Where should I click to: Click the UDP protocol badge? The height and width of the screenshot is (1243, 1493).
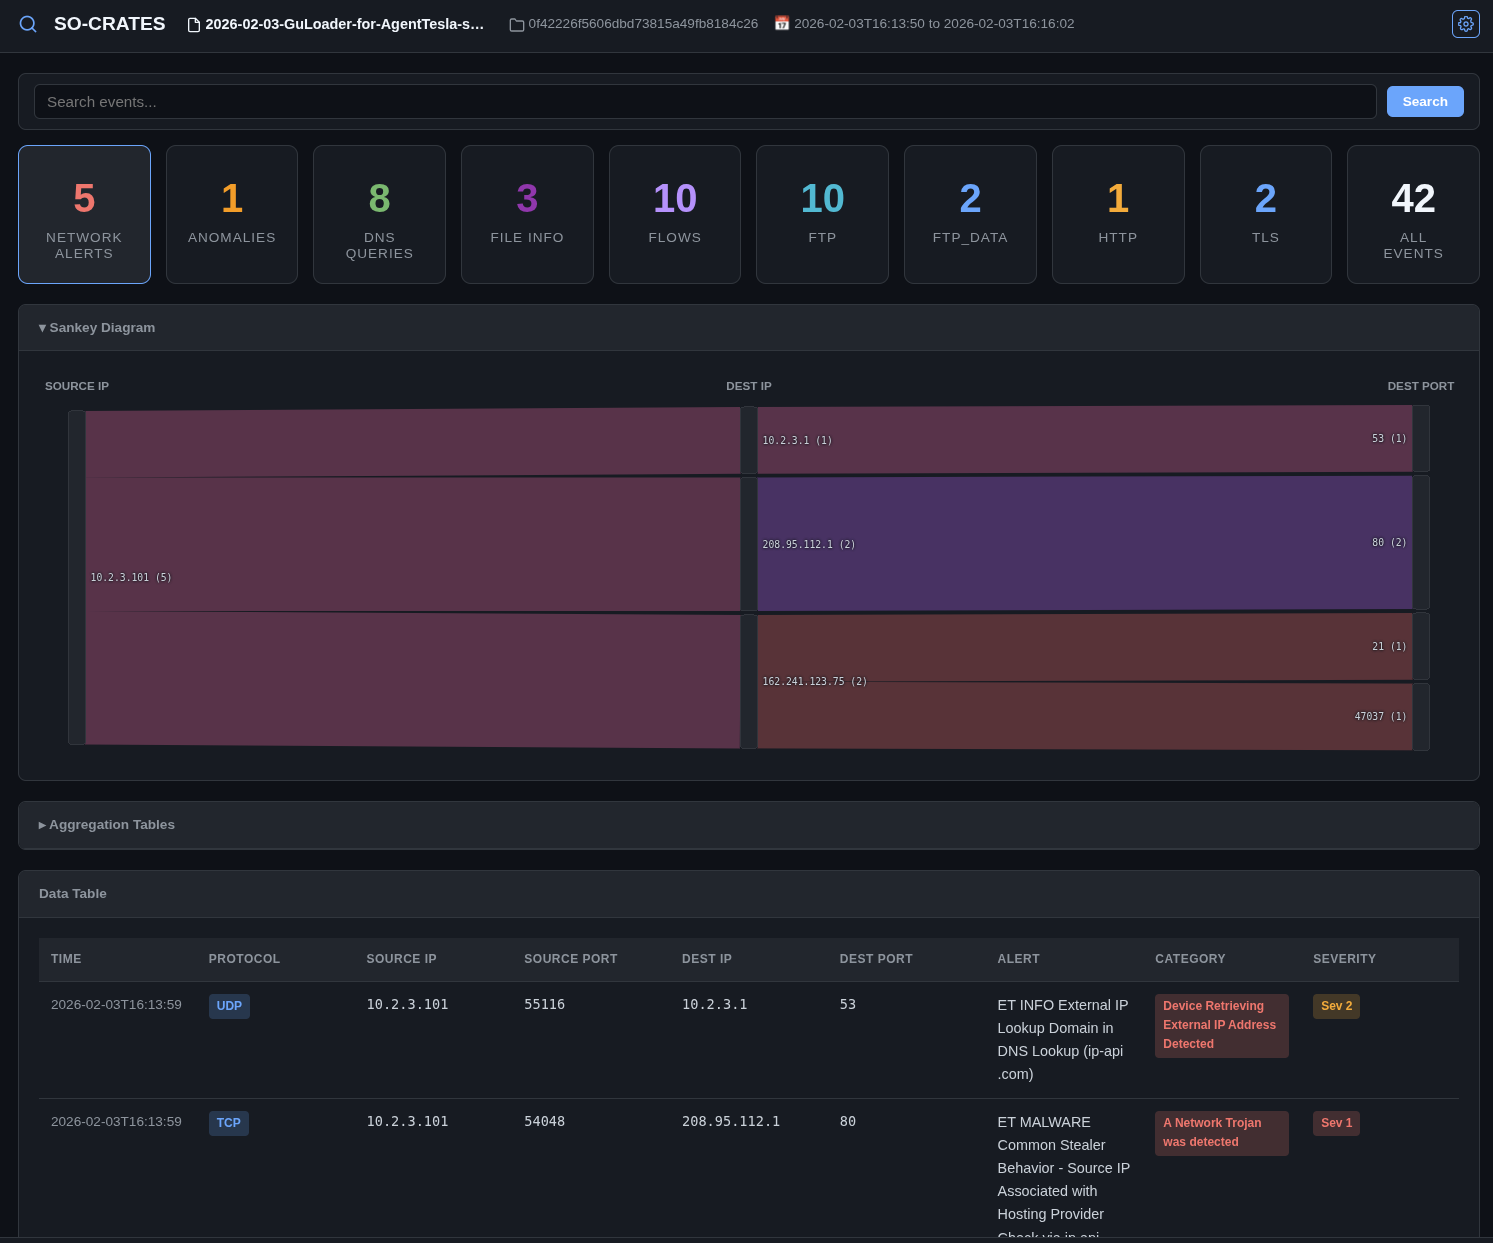coord(229,1006)
